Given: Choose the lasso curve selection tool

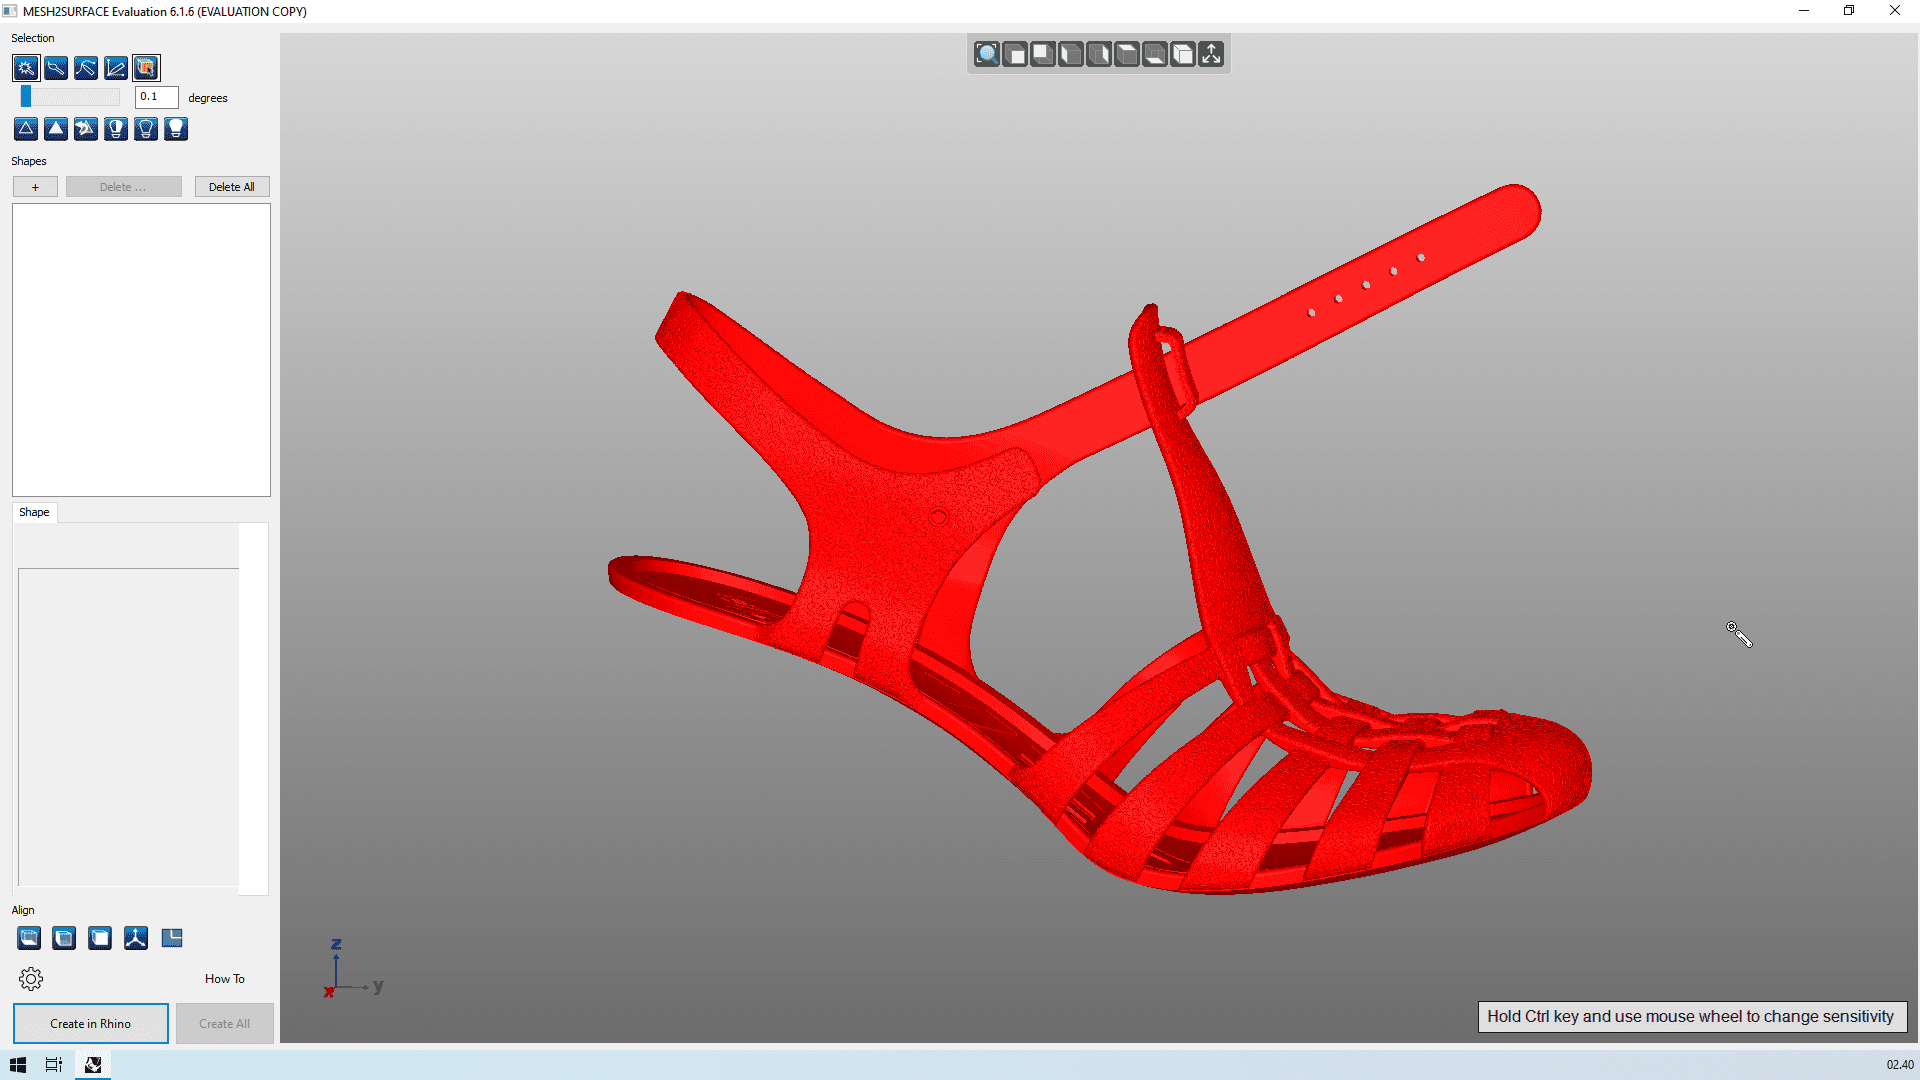Looking at the screenshot, I should pos(86,68).
